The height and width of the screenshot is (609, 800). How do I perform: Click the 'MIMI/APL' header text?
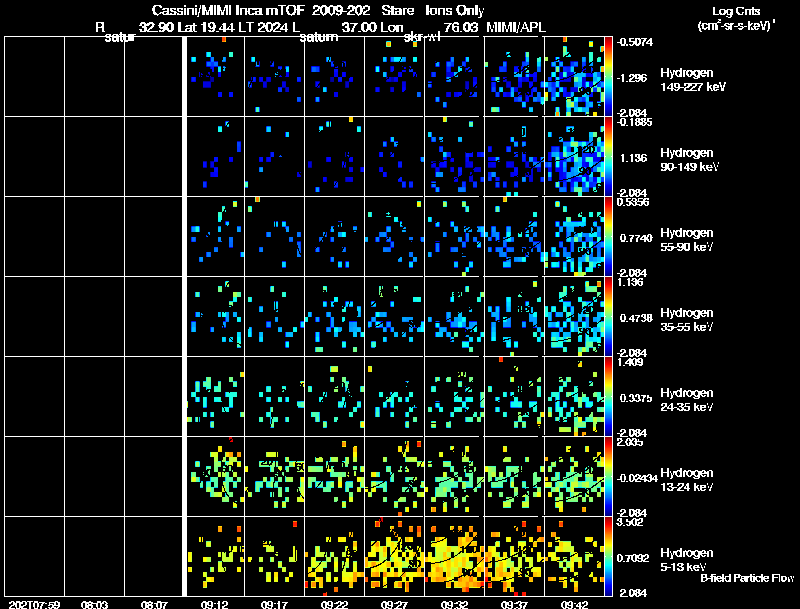click(516, 27)
